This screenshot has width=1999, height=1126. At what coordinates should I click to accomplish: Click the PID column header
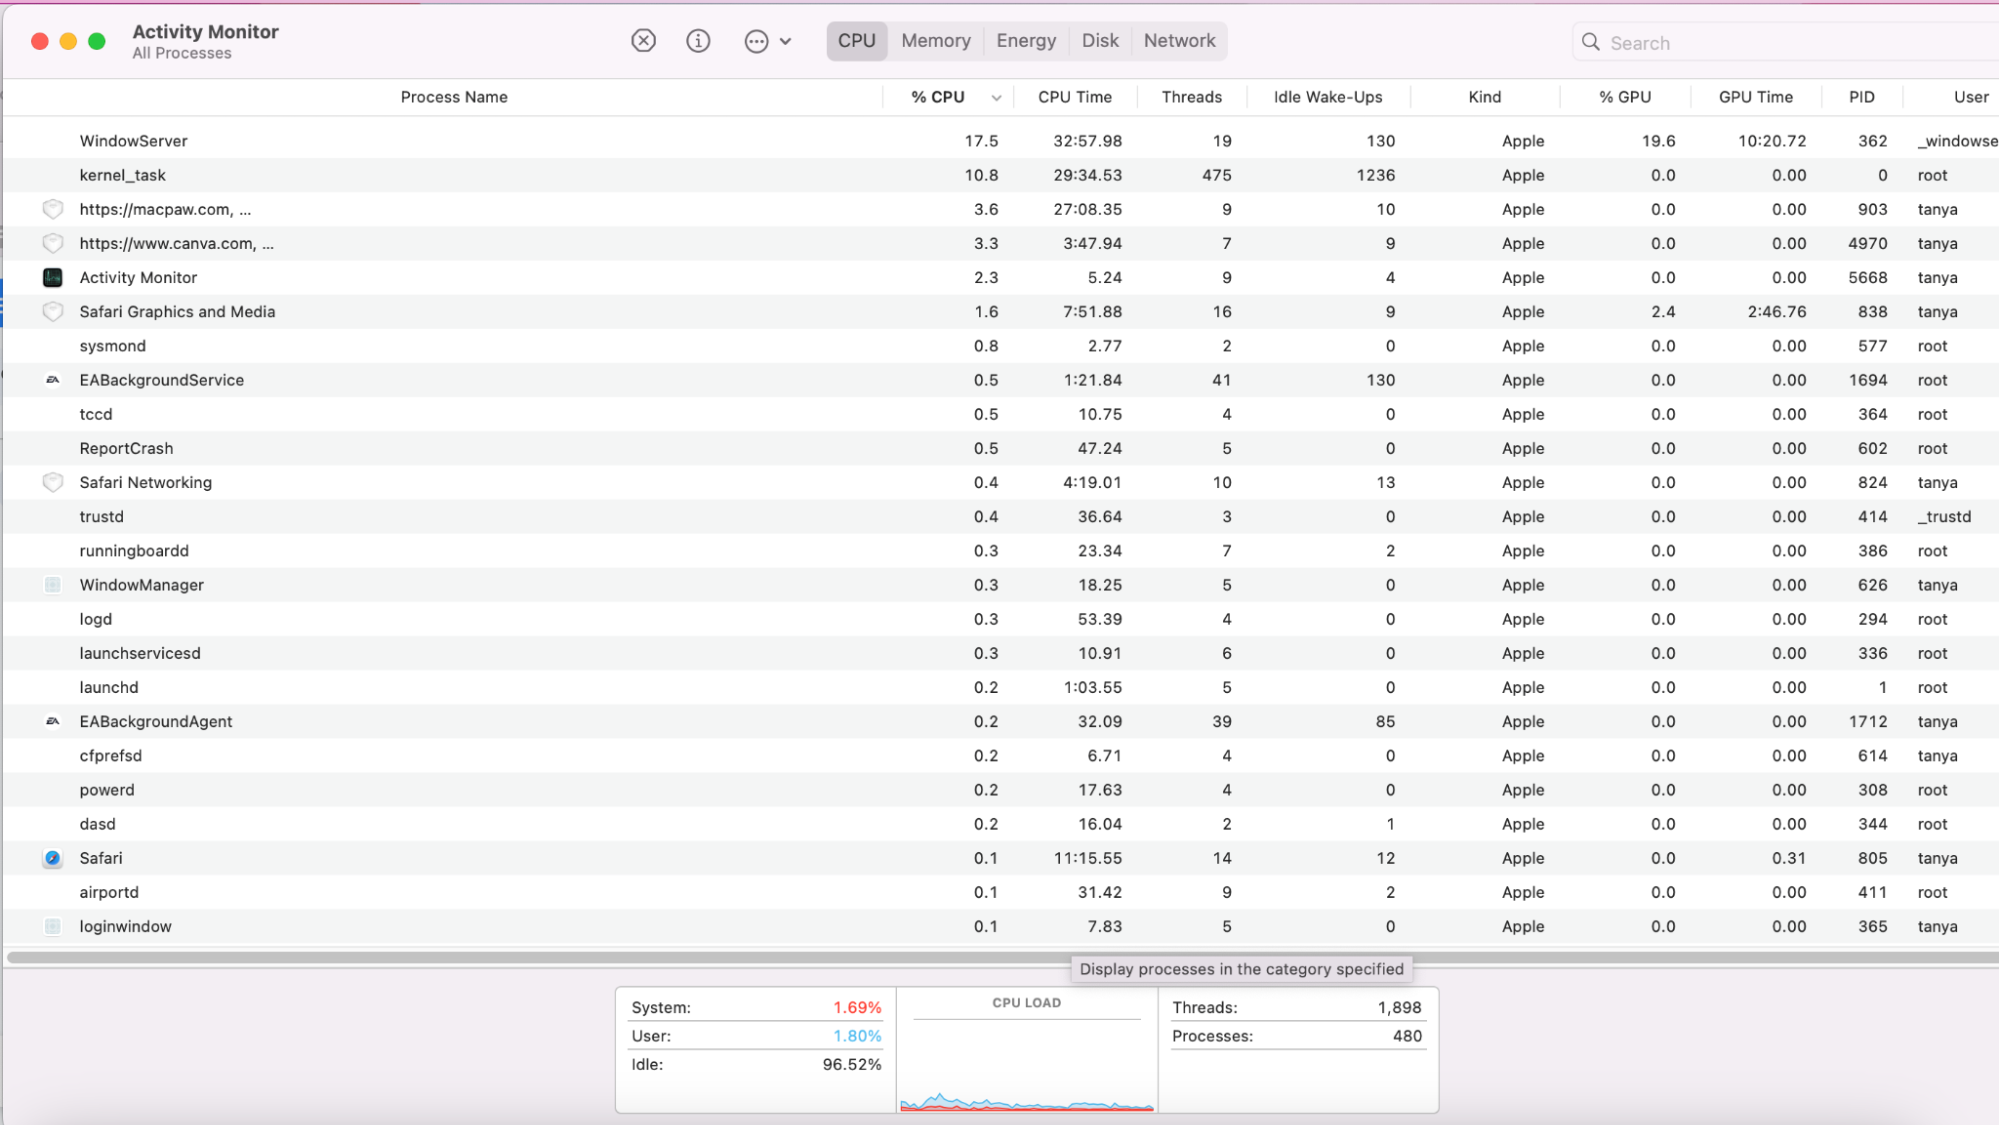[1861, 97]
